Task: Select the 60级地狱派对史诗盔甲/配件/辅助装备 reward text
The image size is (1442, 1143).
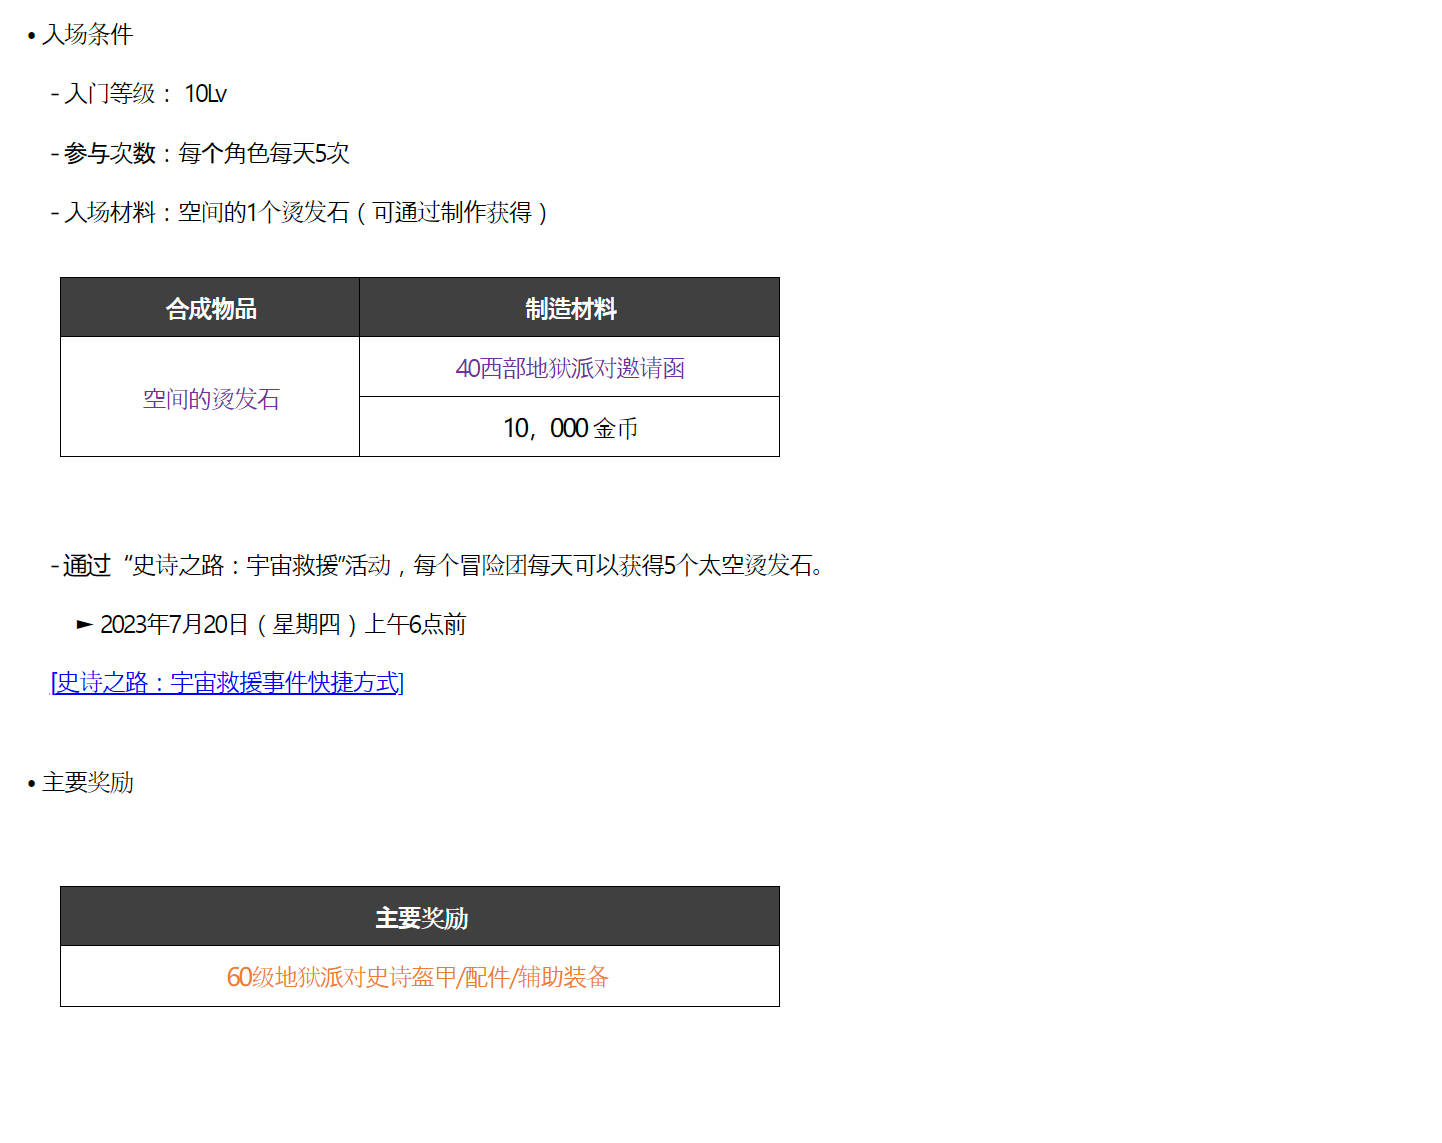Action: coord(418,977)
